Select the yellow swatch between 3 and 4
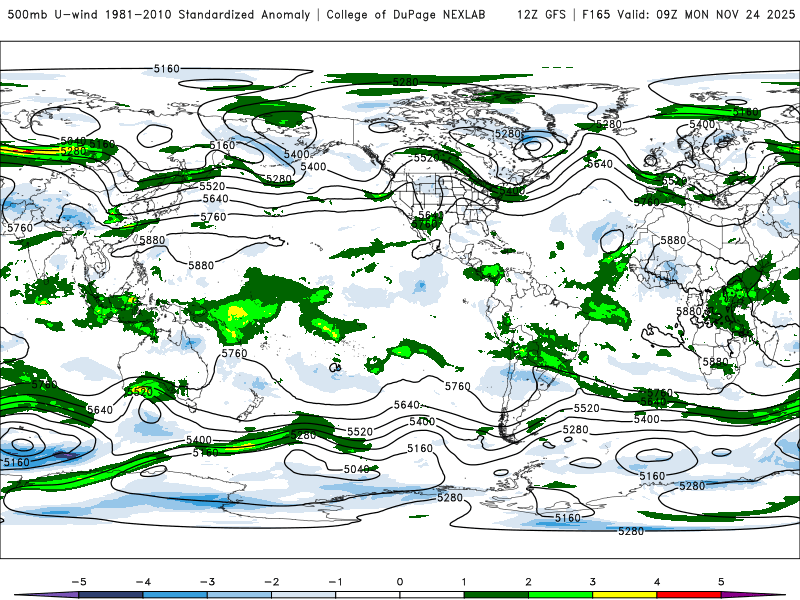Screen dimensions: 800x600 tap(625, 595)
